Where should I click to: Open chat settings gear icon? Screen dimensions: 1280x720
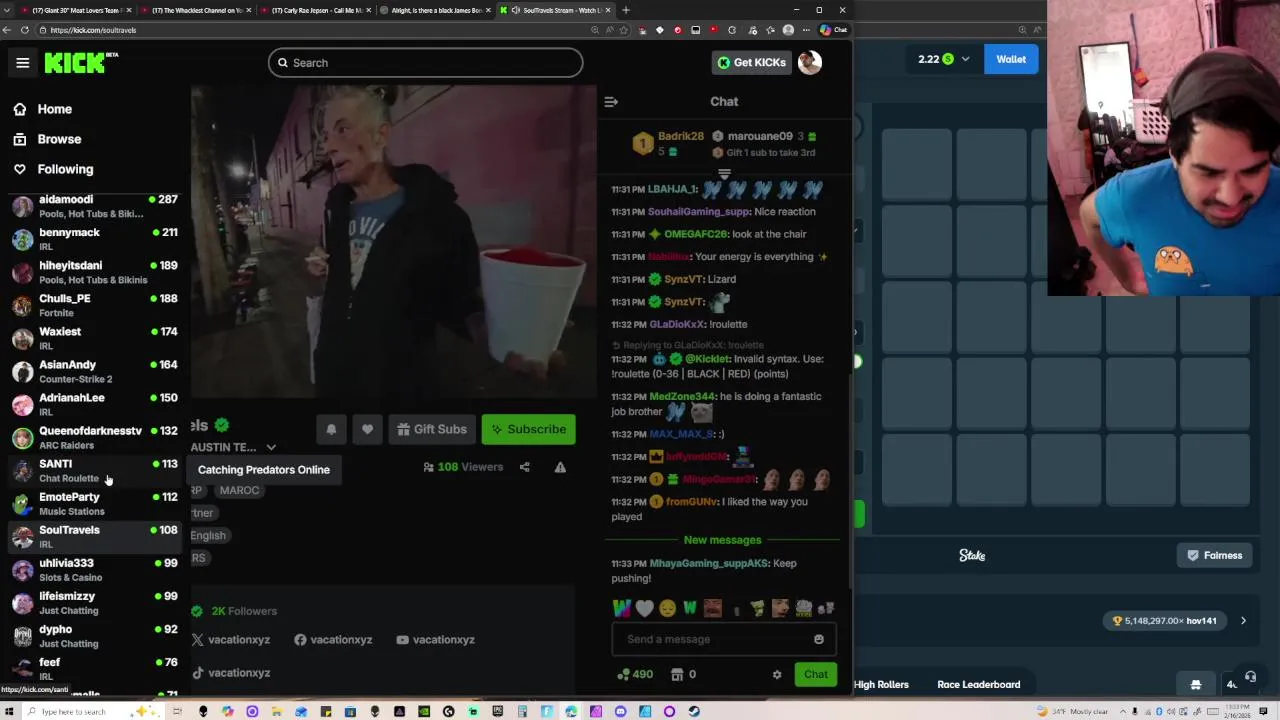tap(777, 675)
